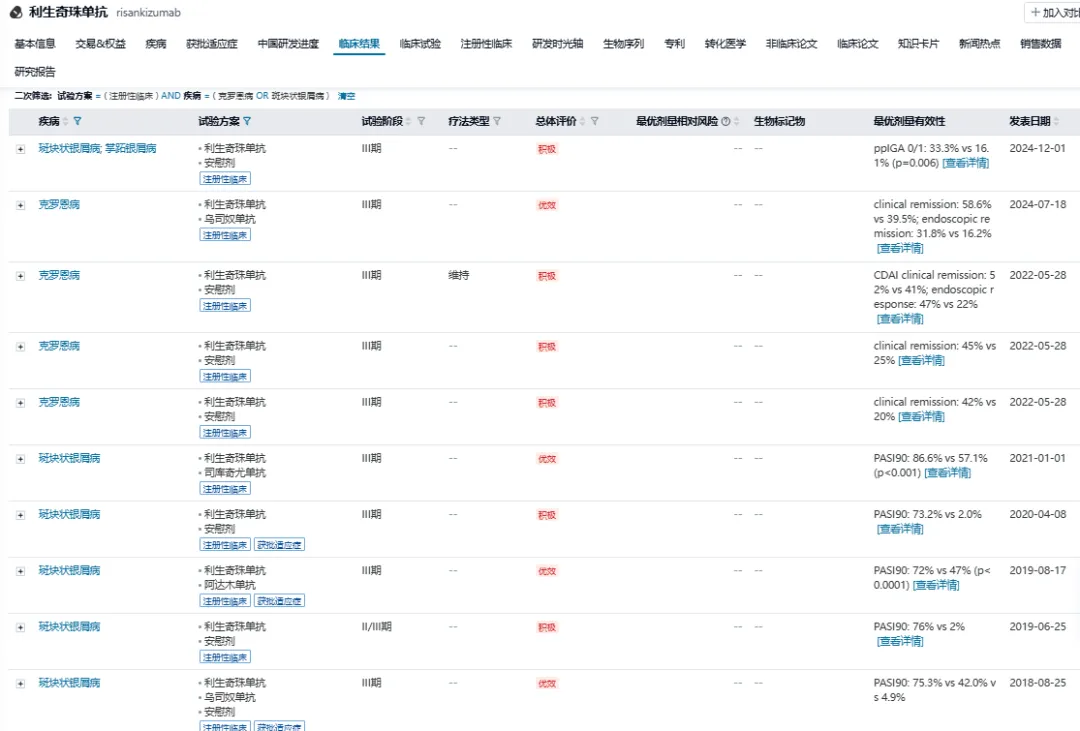The image size is (1080, 731).
Task: Switch to the 临床试验 tab
Action: coord(420,44)
